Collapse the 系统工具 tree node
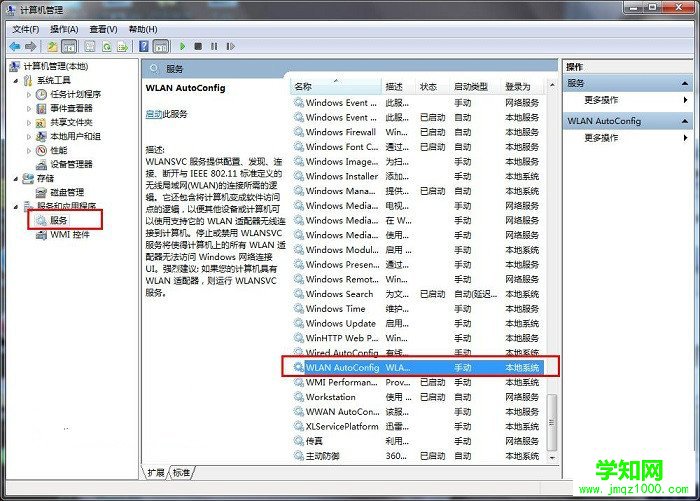This screenshot has width=700, height=501. 16,81
